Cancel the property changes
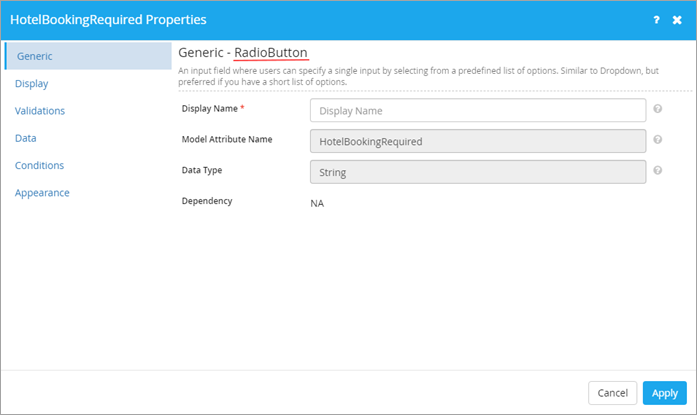This screenshot has width=697, height=415. pyautogui.click(x=613, y=393)
